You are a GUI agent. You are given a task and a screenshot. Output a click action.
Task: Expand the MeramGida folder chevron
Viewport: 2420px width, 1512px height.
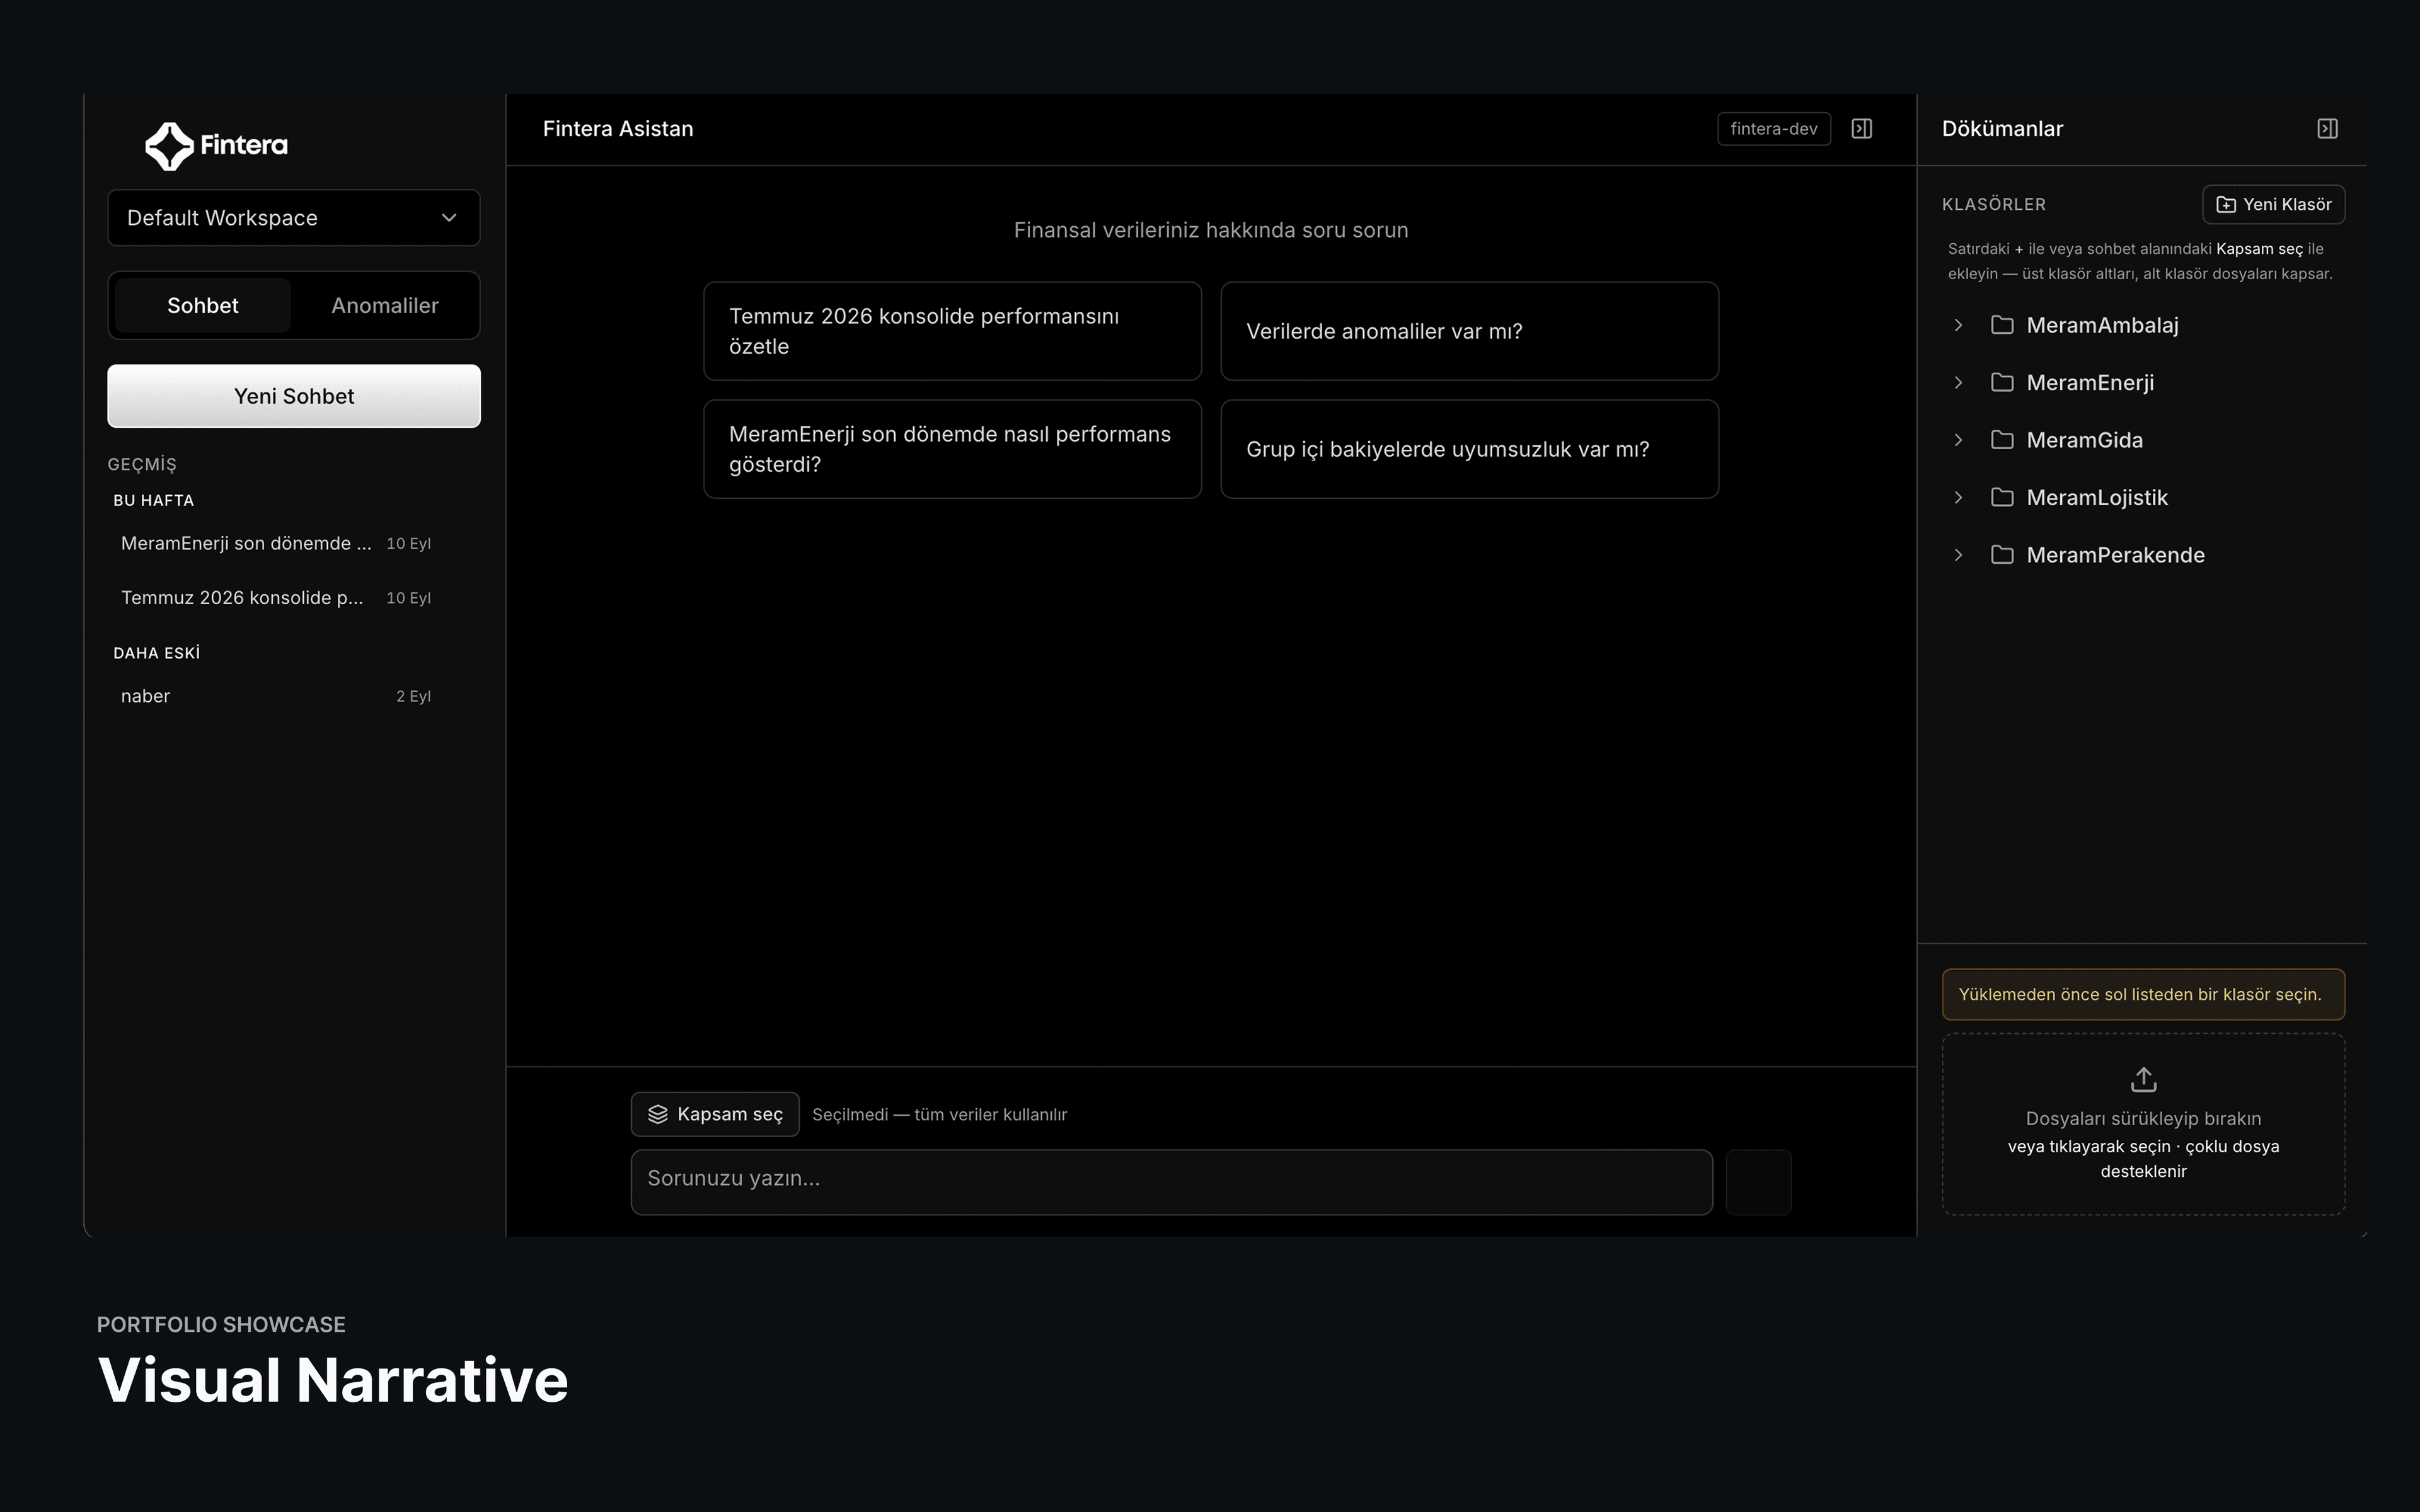point(1958,440)
